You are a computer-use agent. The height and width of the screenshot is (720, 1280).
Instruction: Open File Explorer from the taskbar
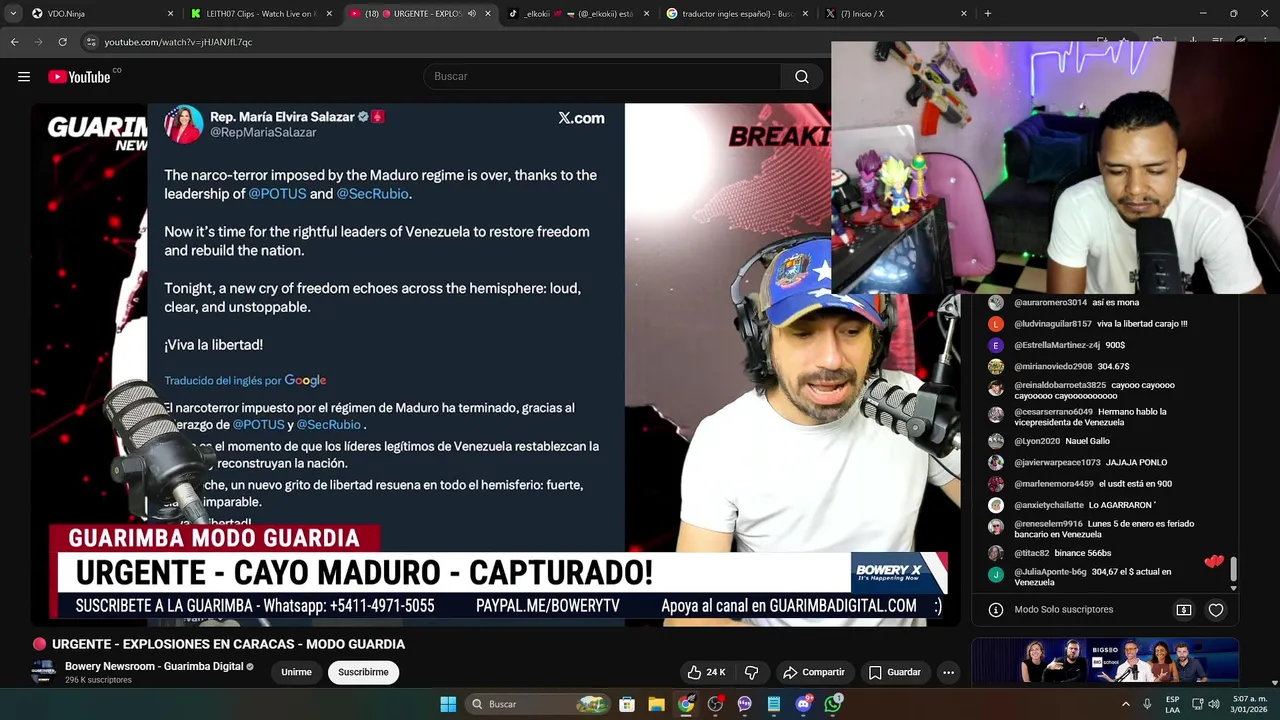tap(656, 704)
